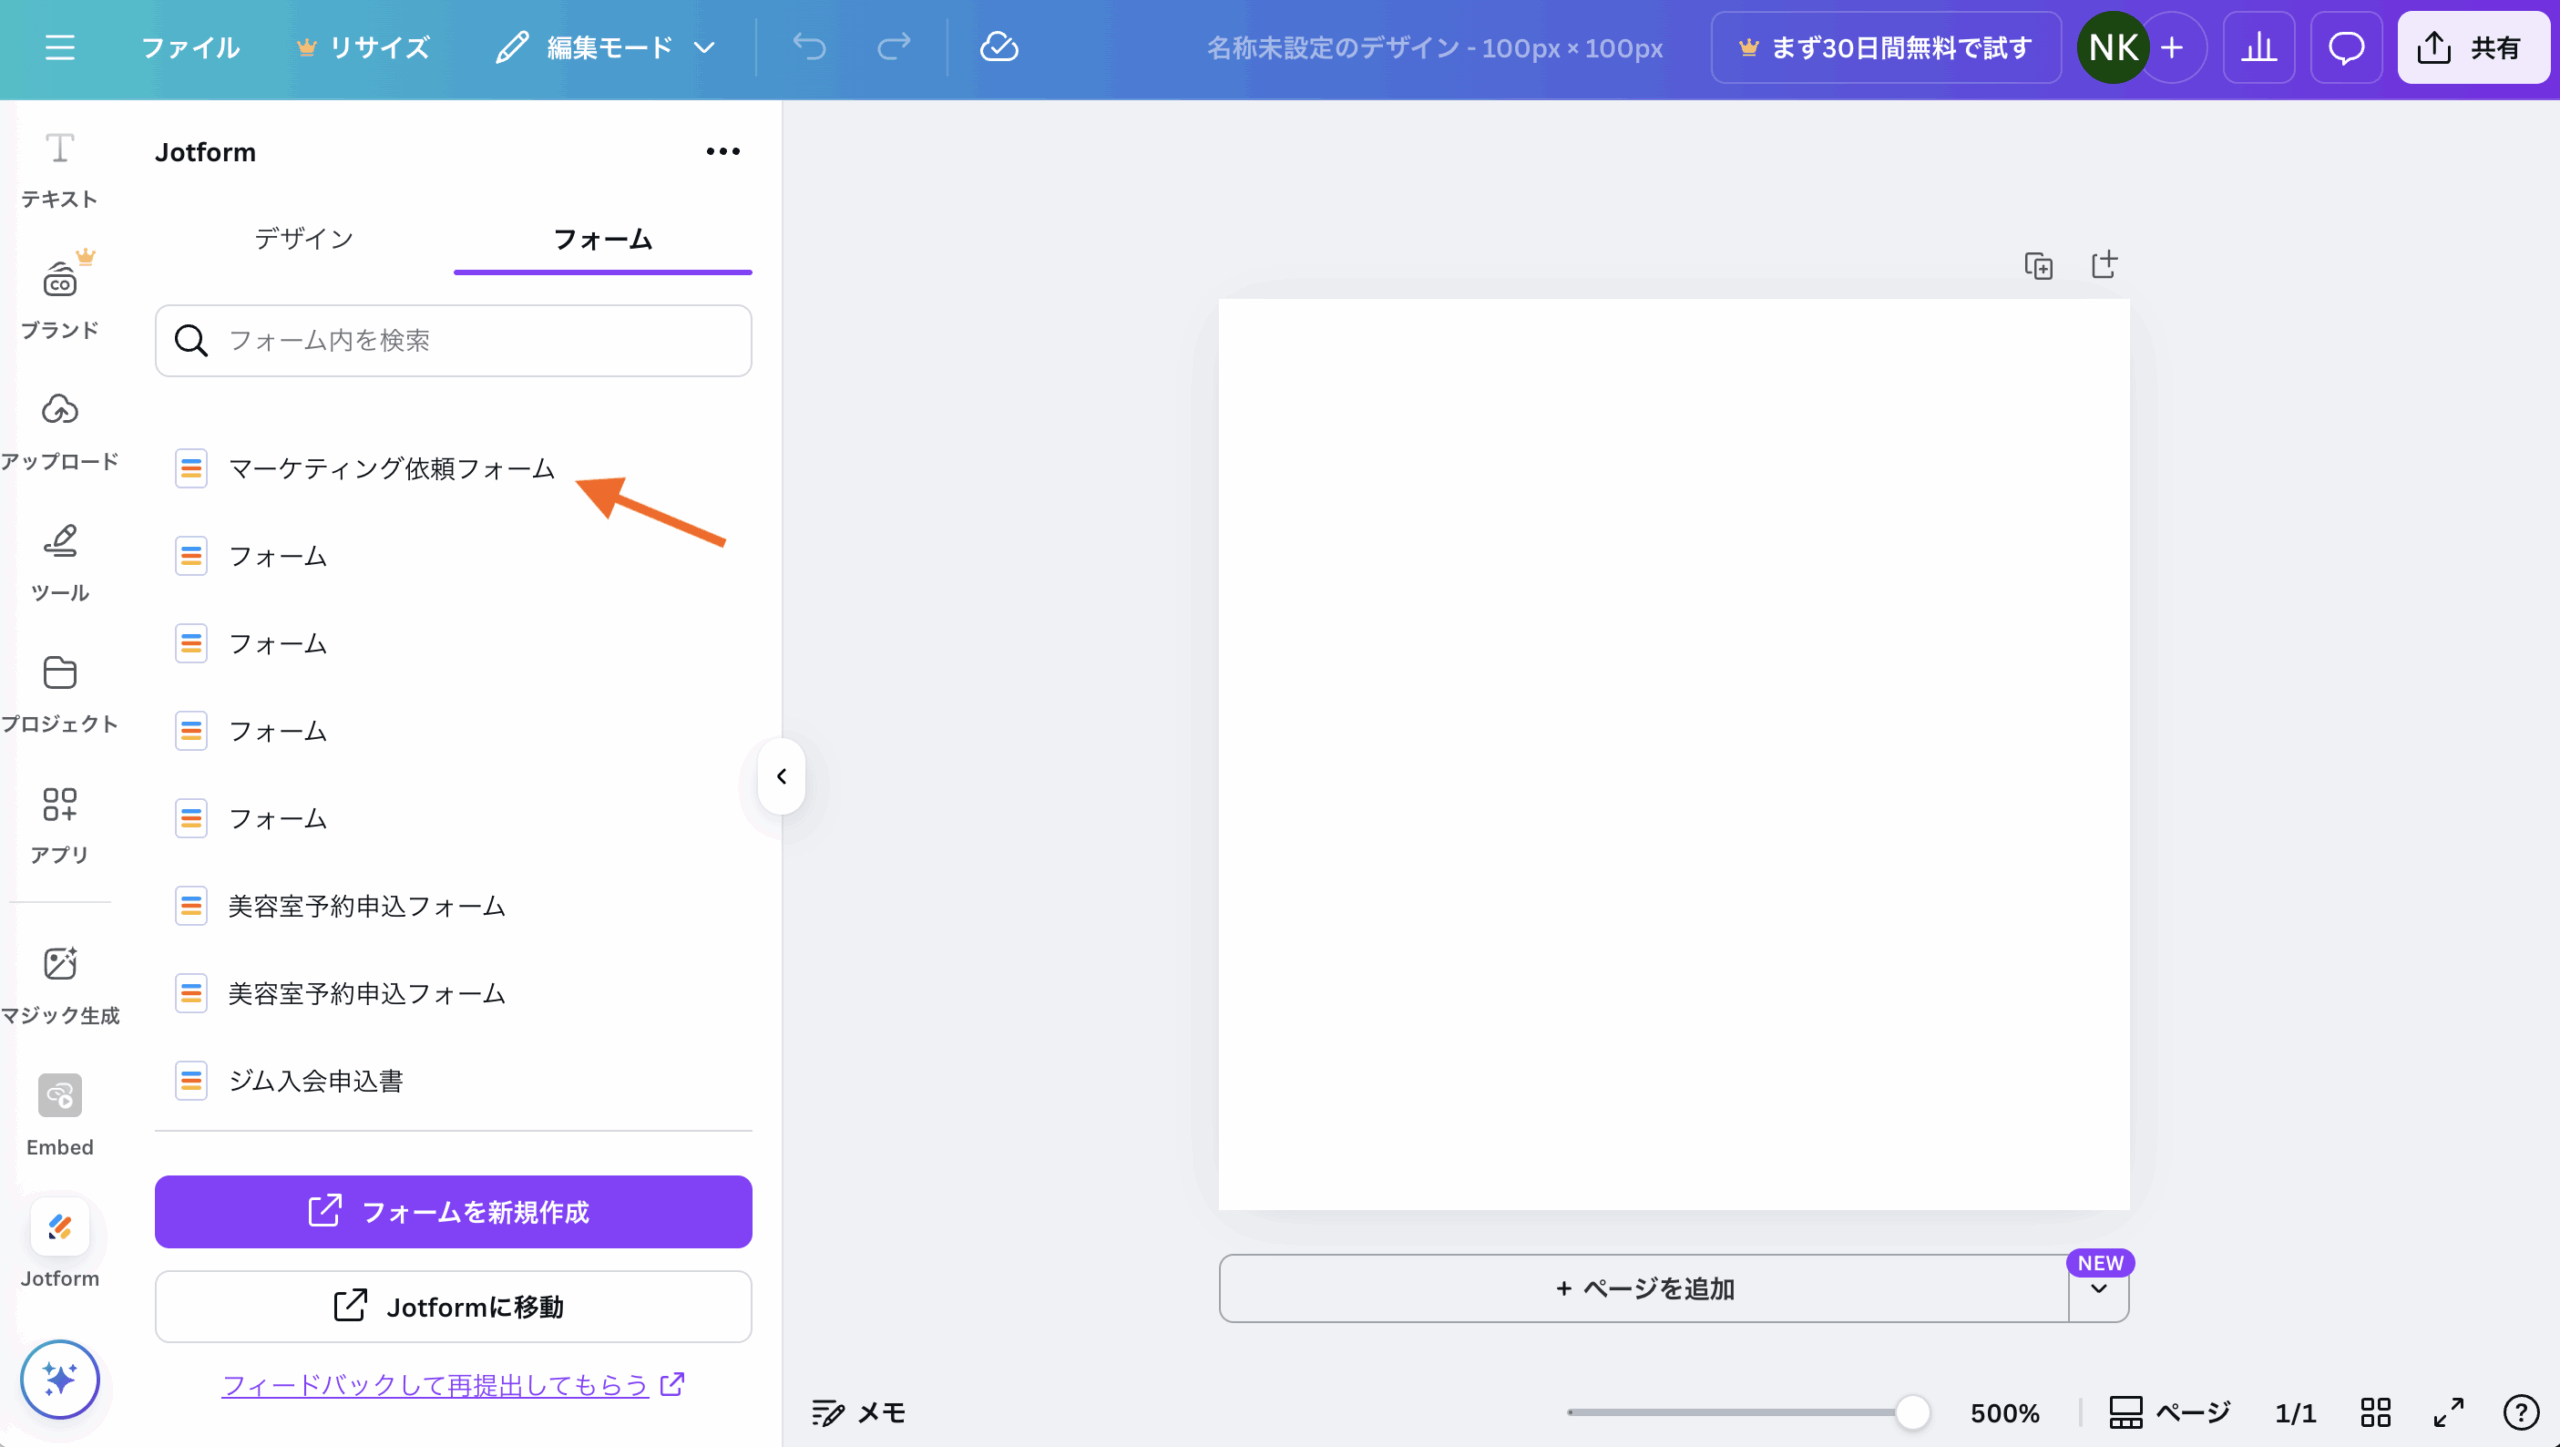
Task: Open the comments speech bubble icon
Action: (x=2346, y=47)
